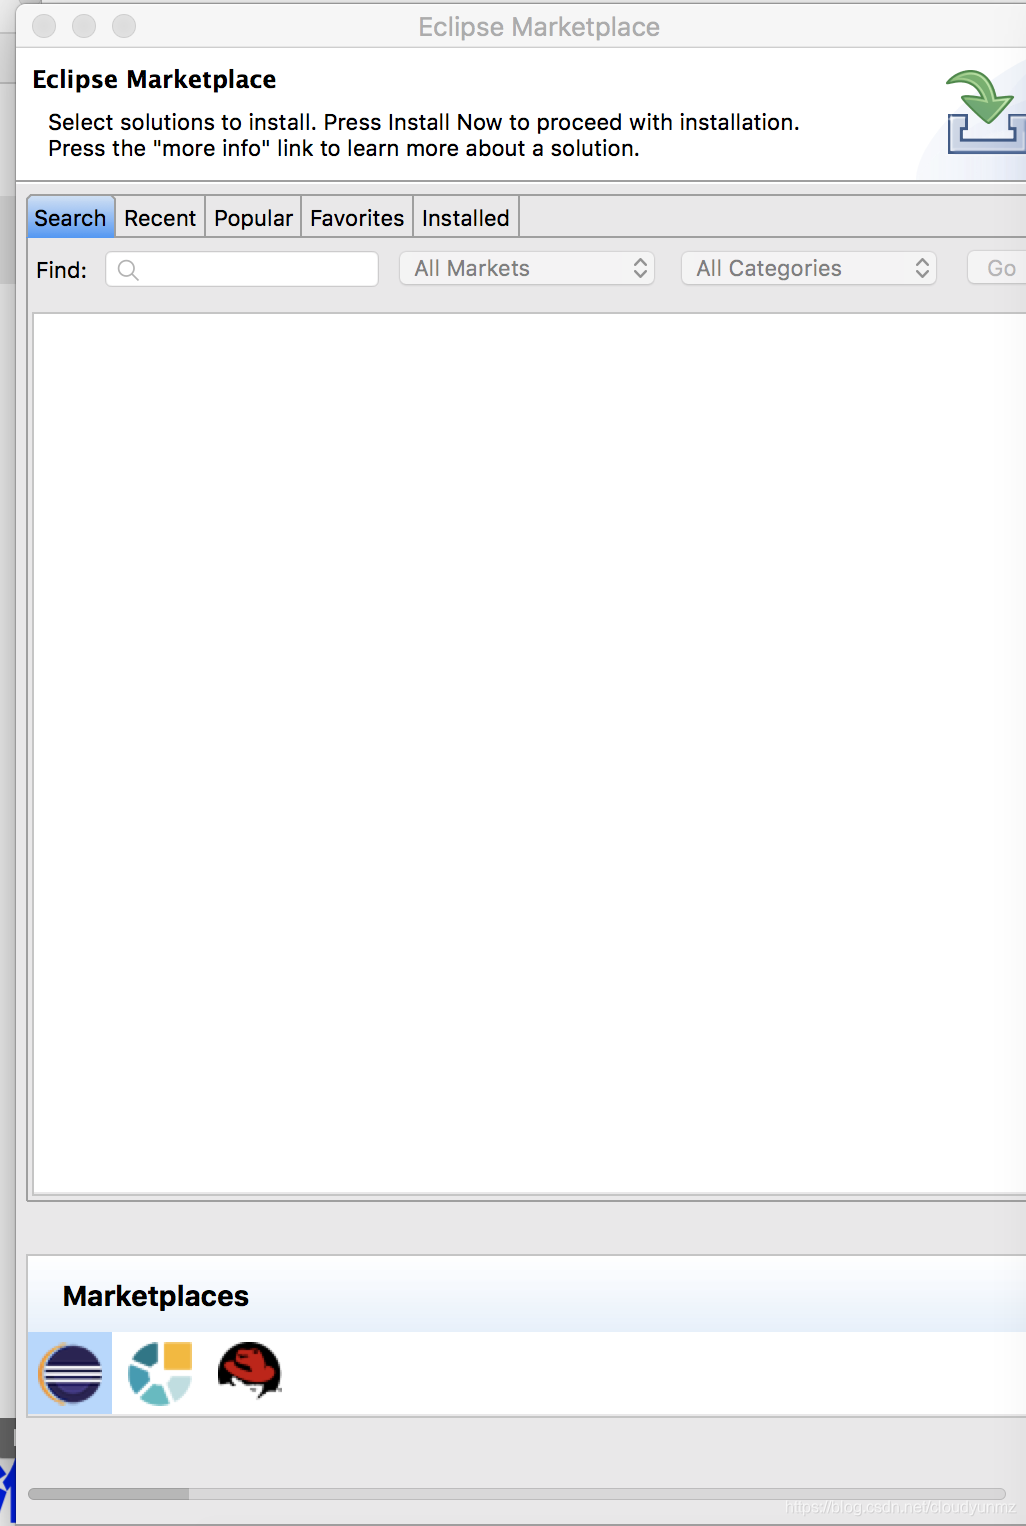Open the Red Hat marketplace icon
Image resolution: width=1026 pixels, height=1526 pixels.
[x=250, y=1370]
